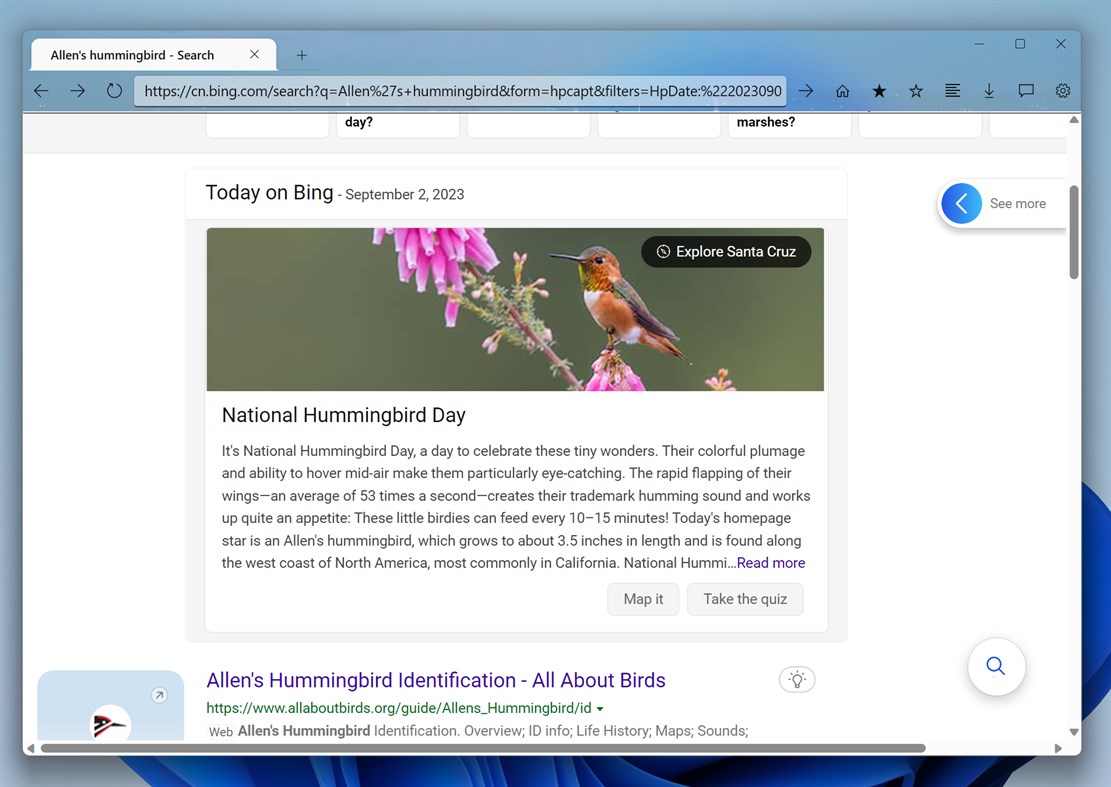Open the Read more link about Hummingbird Day
Viewport: 1111px width, 787px height.
(770, 562)
